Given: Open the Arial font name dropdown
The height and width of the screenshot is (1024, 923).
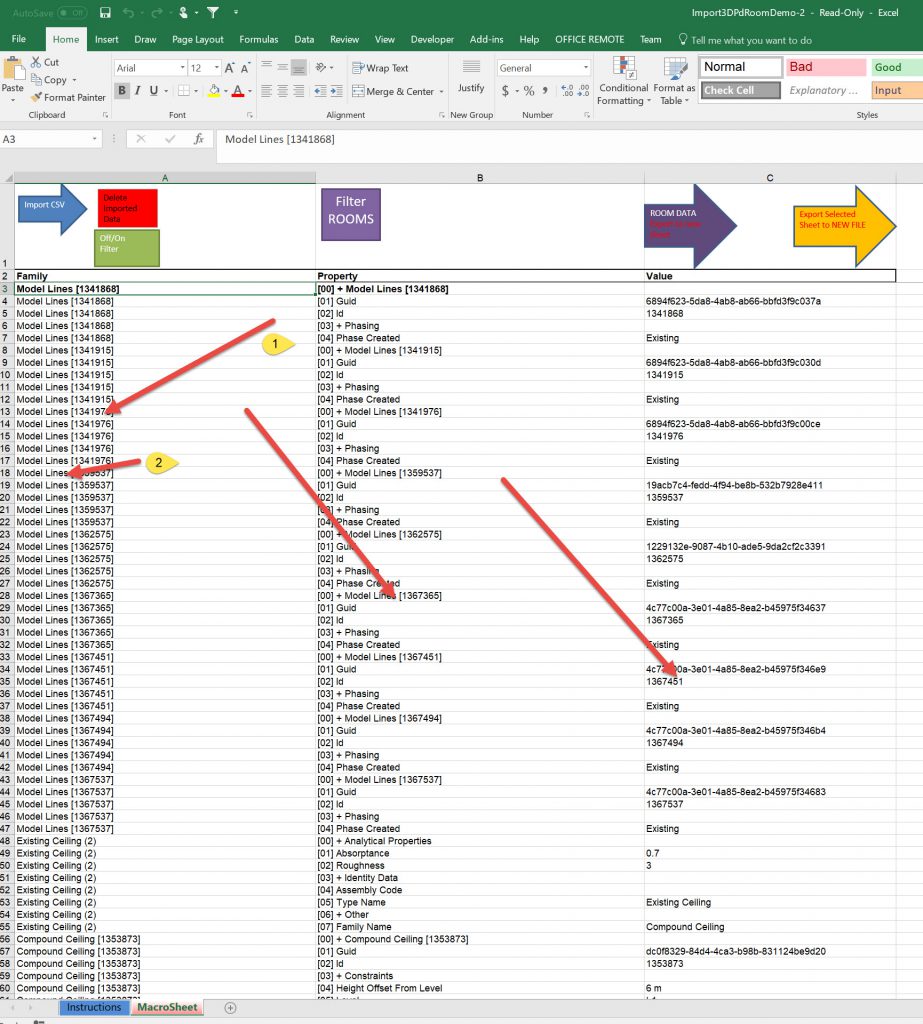Looking at the screenshot, I should click(x=181, y=68).
